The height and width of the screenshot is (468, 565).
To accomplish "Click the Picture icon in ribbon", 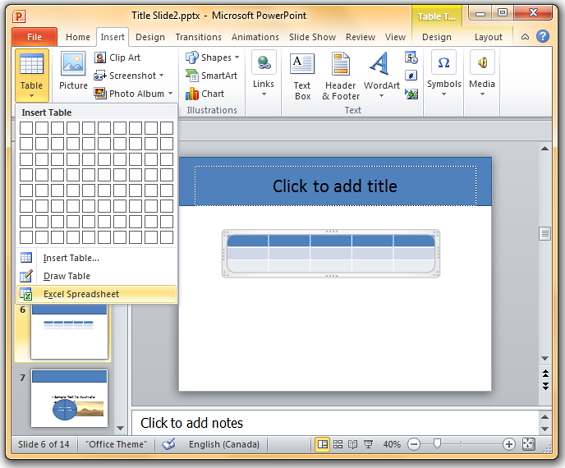I will pyautogui.click(x=73, y=71).
